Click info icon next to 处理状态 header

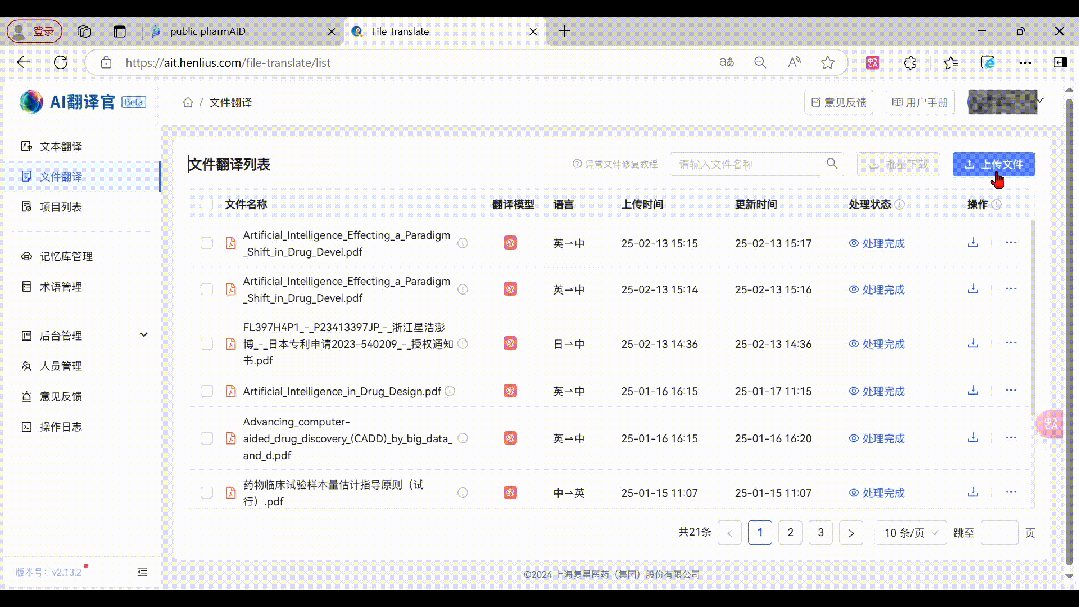(900, 204)
